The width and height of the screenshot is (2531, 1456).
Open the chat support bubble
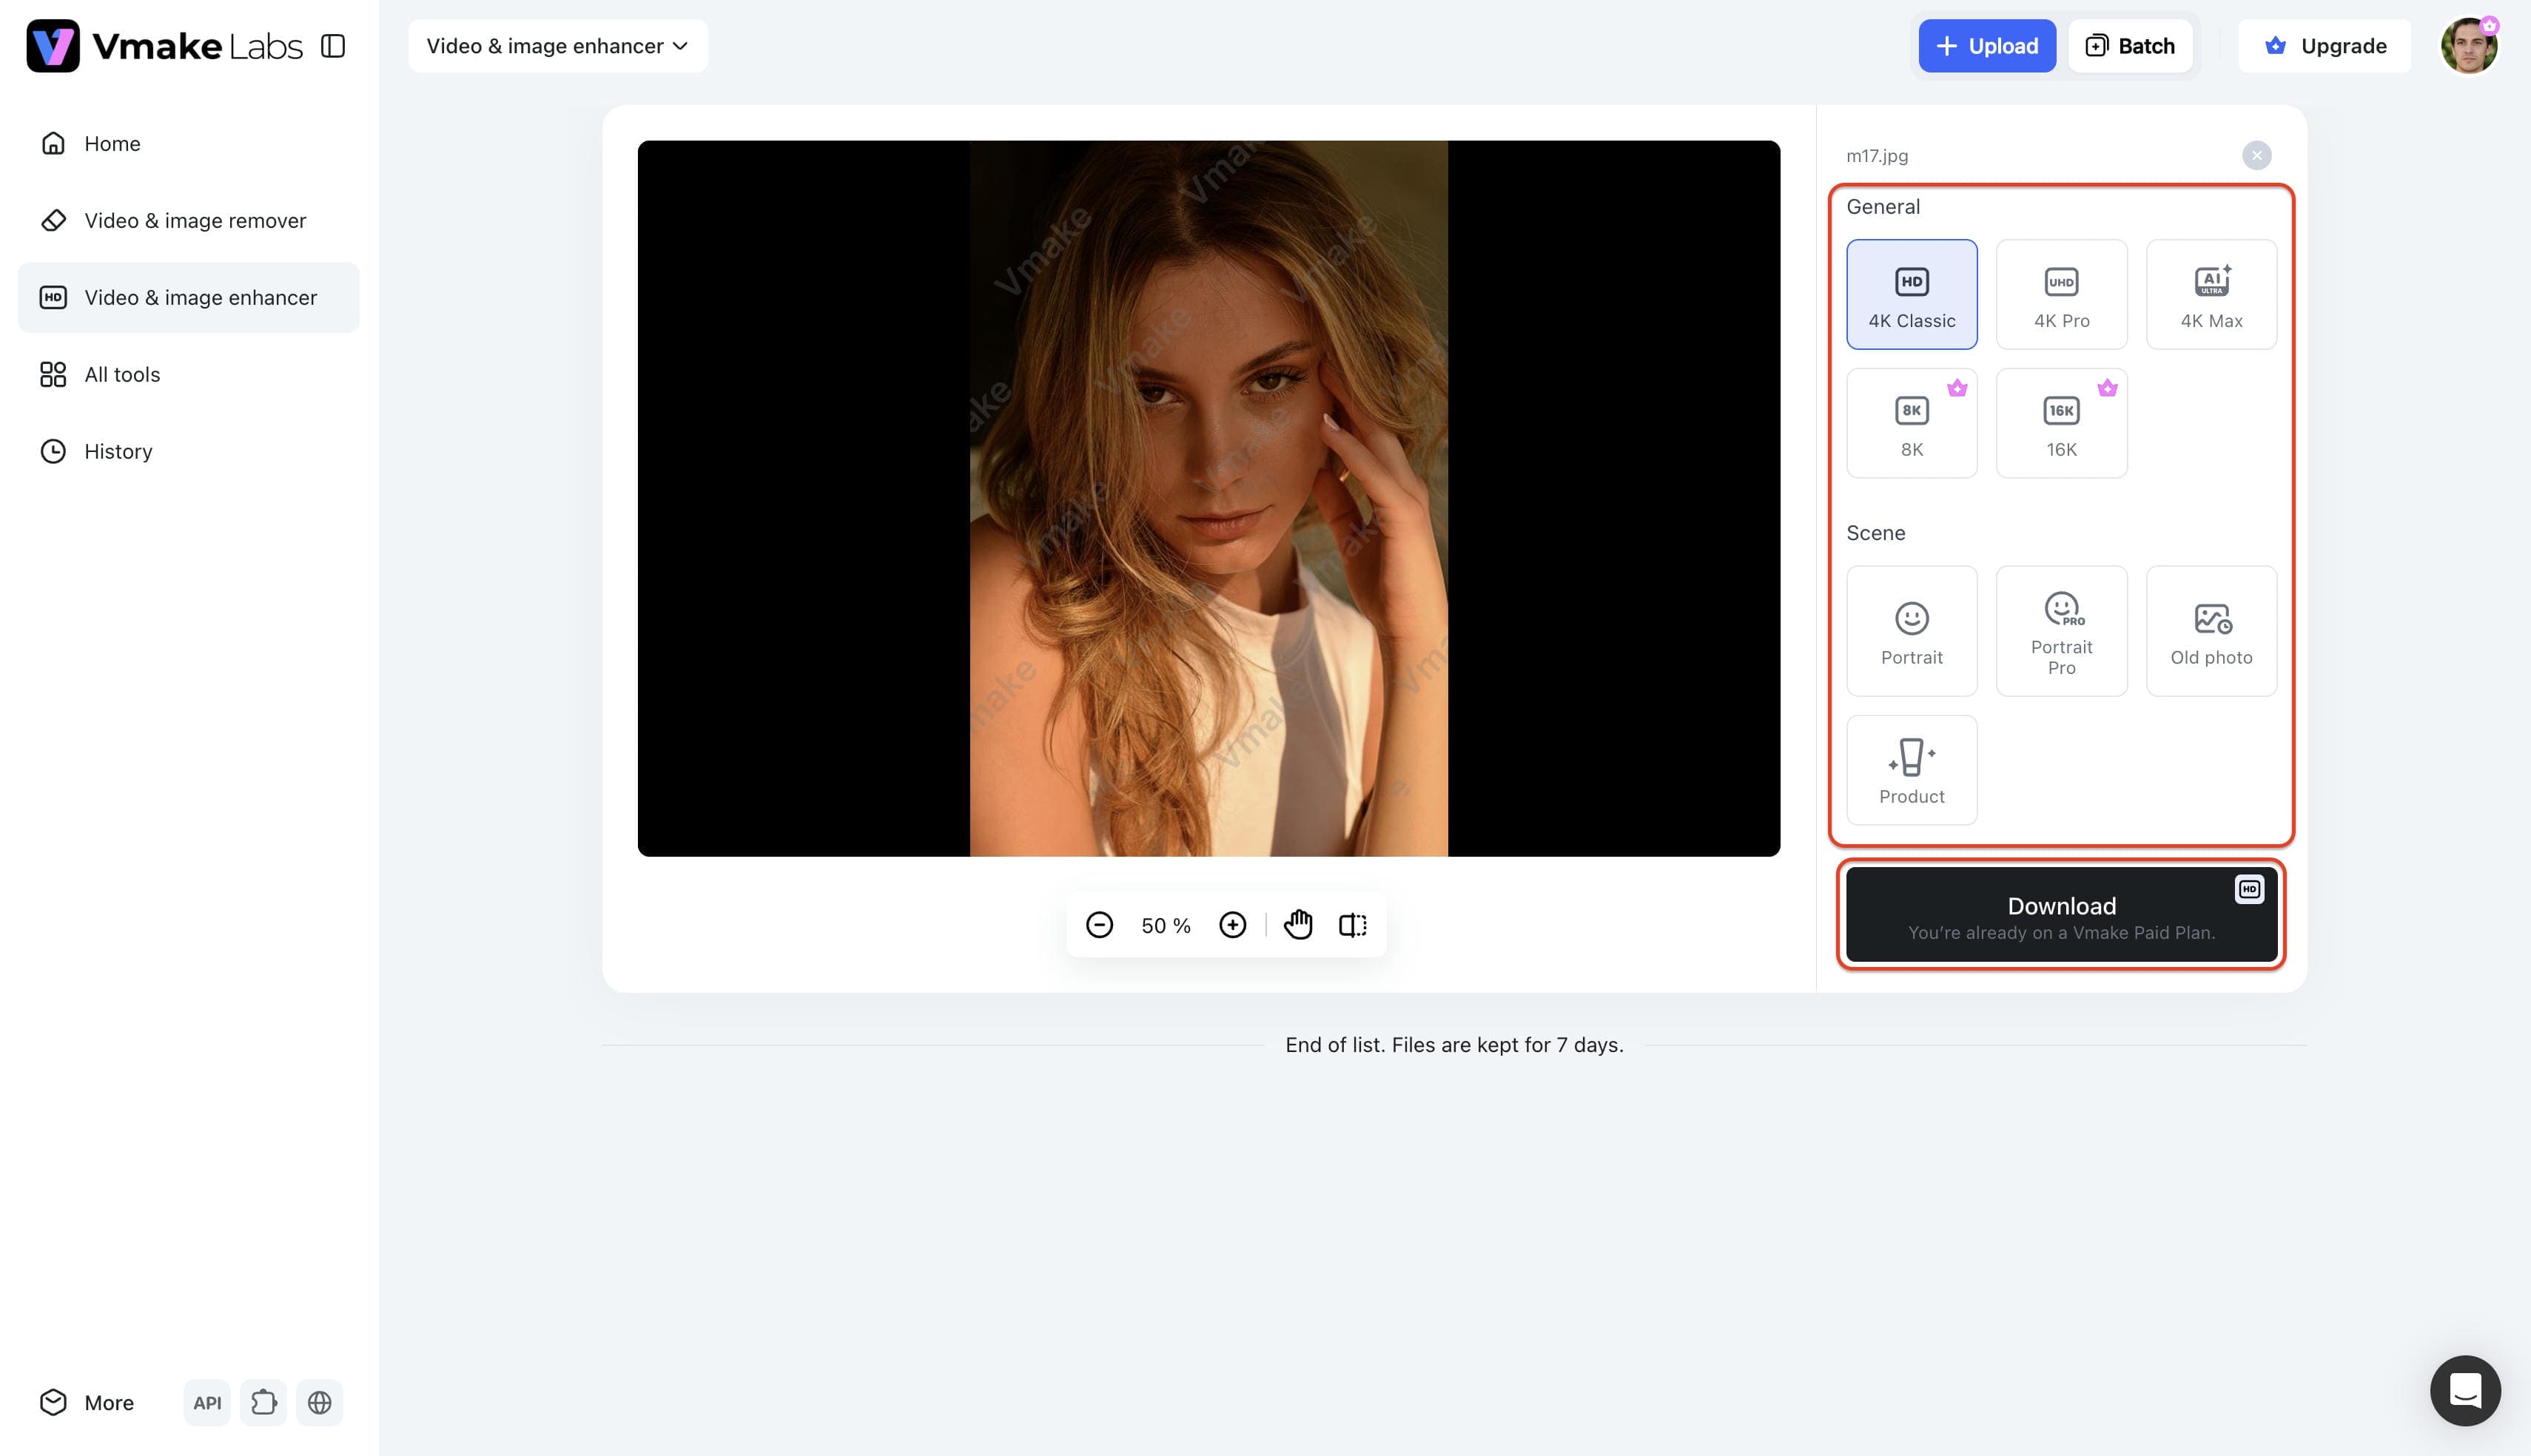pos(2465,1390)
